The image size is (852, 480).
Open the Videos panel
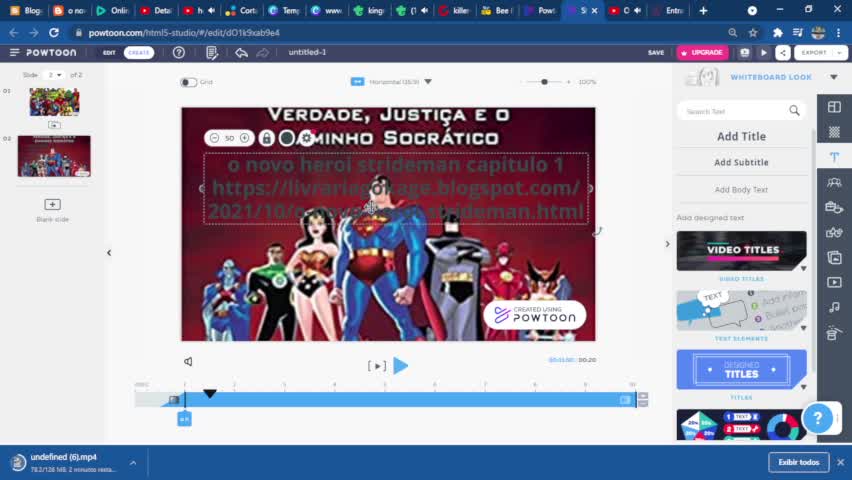pos(834,282)
